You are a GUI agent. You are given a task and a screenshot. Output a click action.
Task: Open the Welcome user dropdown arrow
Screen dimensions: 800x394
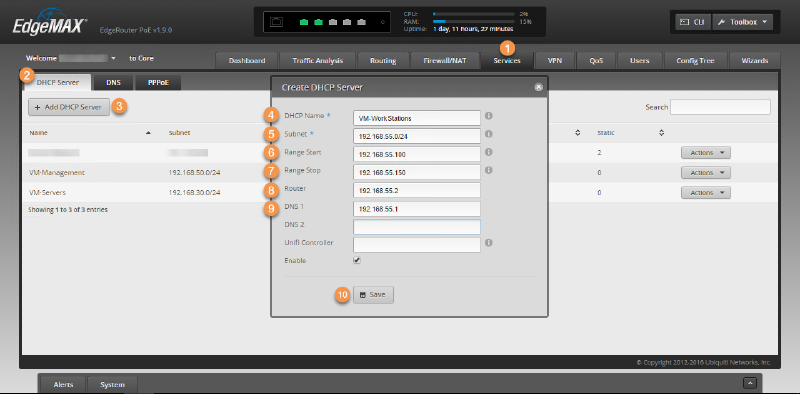(113, 58)
